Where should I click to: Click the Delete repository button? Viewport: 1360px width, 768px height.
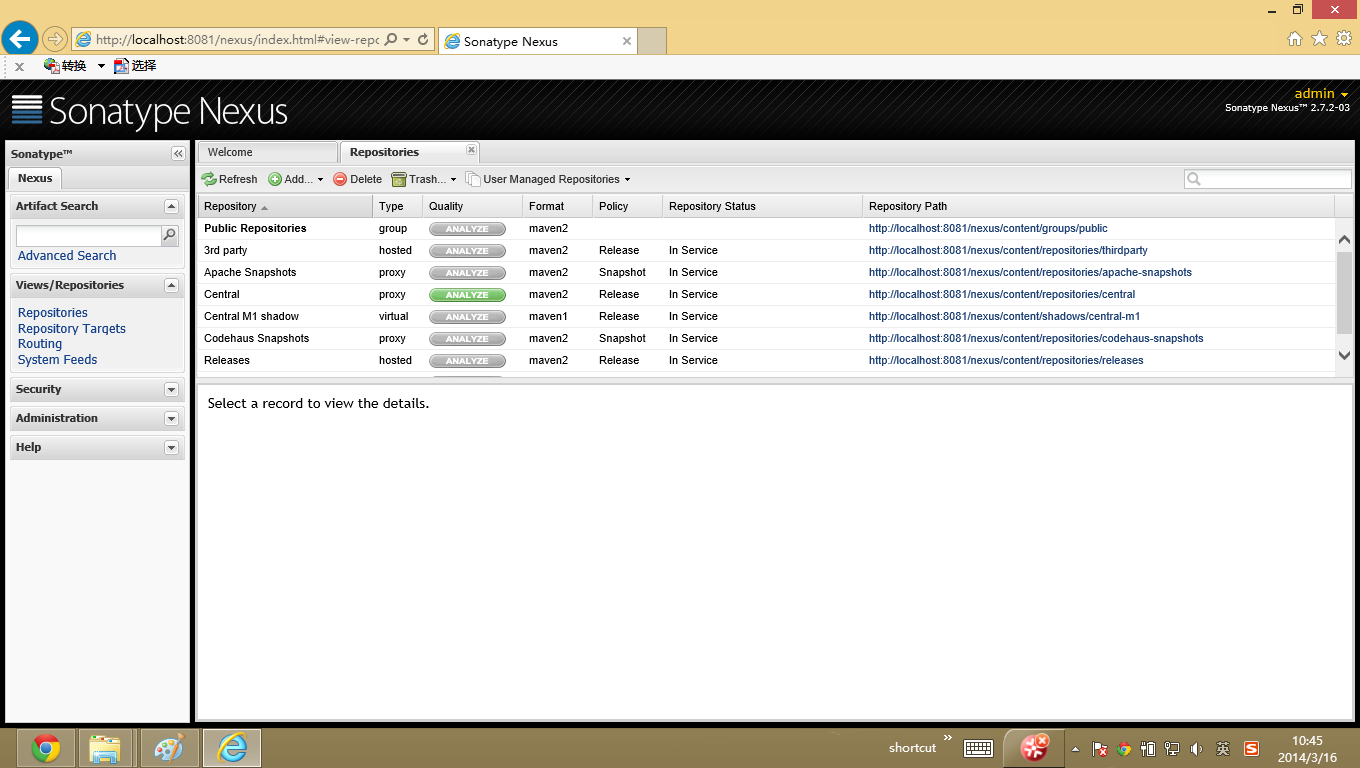click(357, 179)
